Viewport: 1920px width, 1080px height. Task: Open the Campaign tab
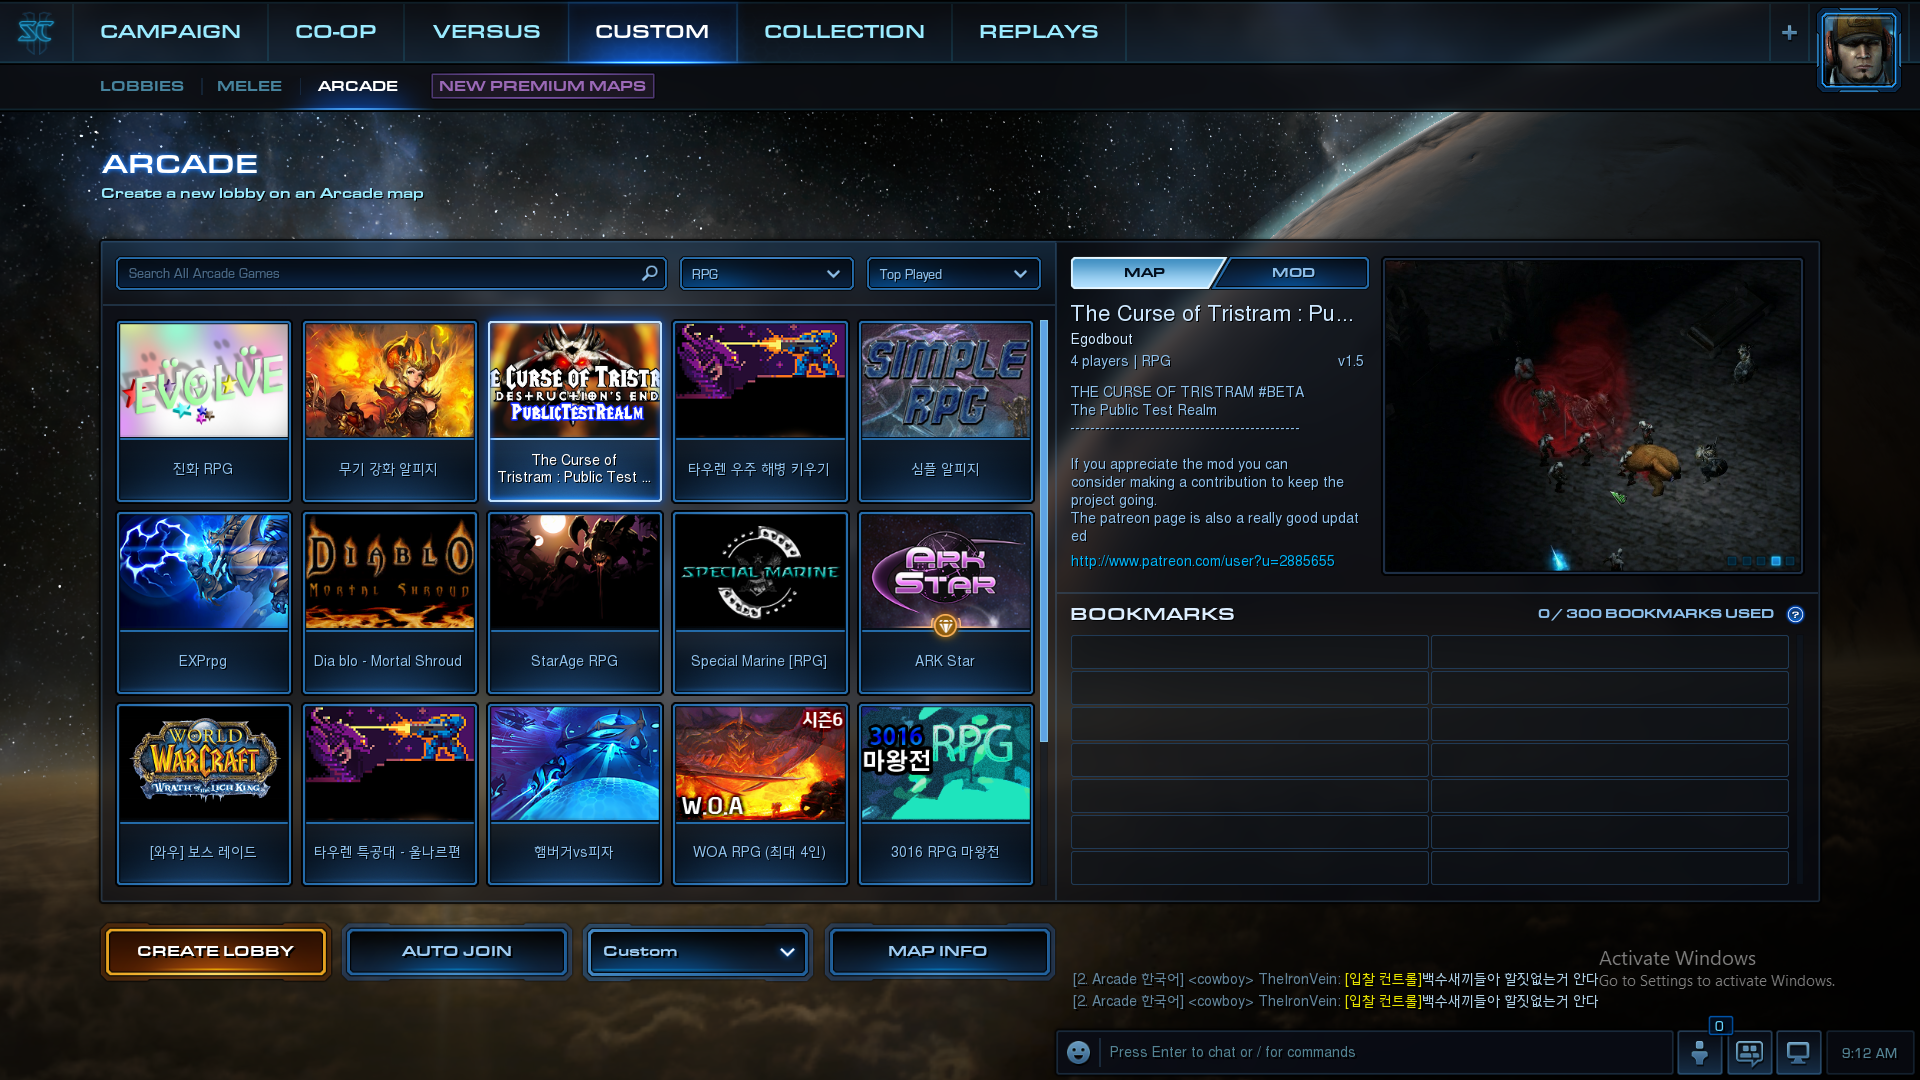pos(170,32)
